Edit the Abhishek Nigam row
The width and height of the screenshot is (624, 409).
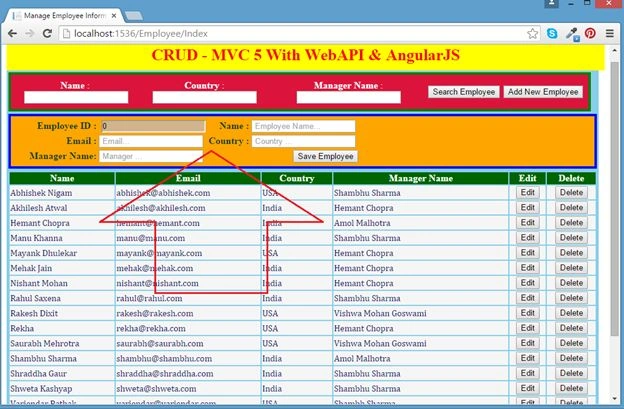pos(528,193)
